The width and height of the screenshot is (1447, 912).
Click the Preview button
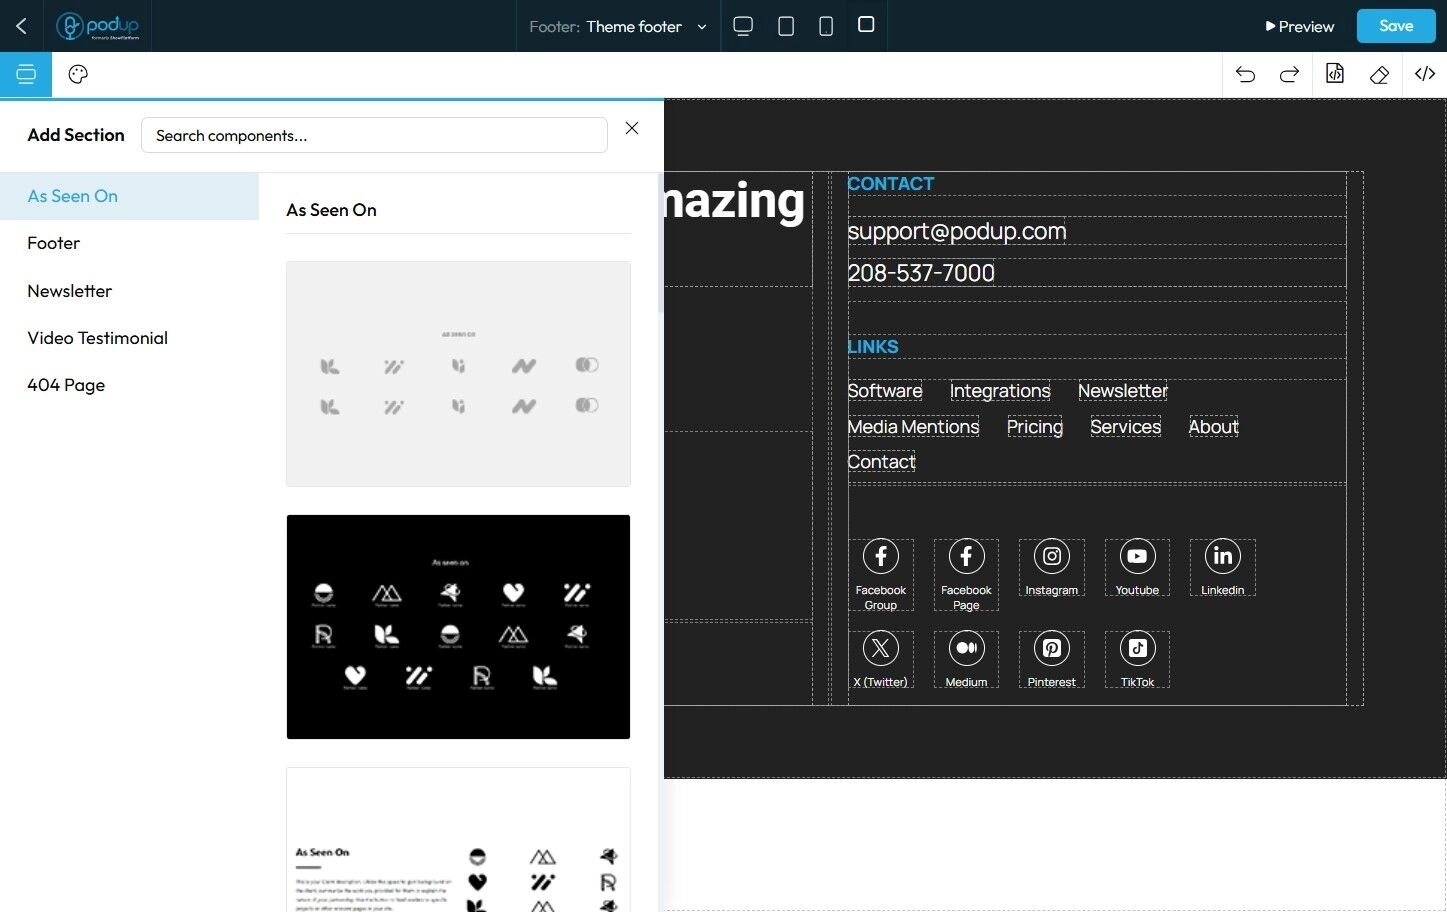pyautogui.click(x=1300, y=26)
